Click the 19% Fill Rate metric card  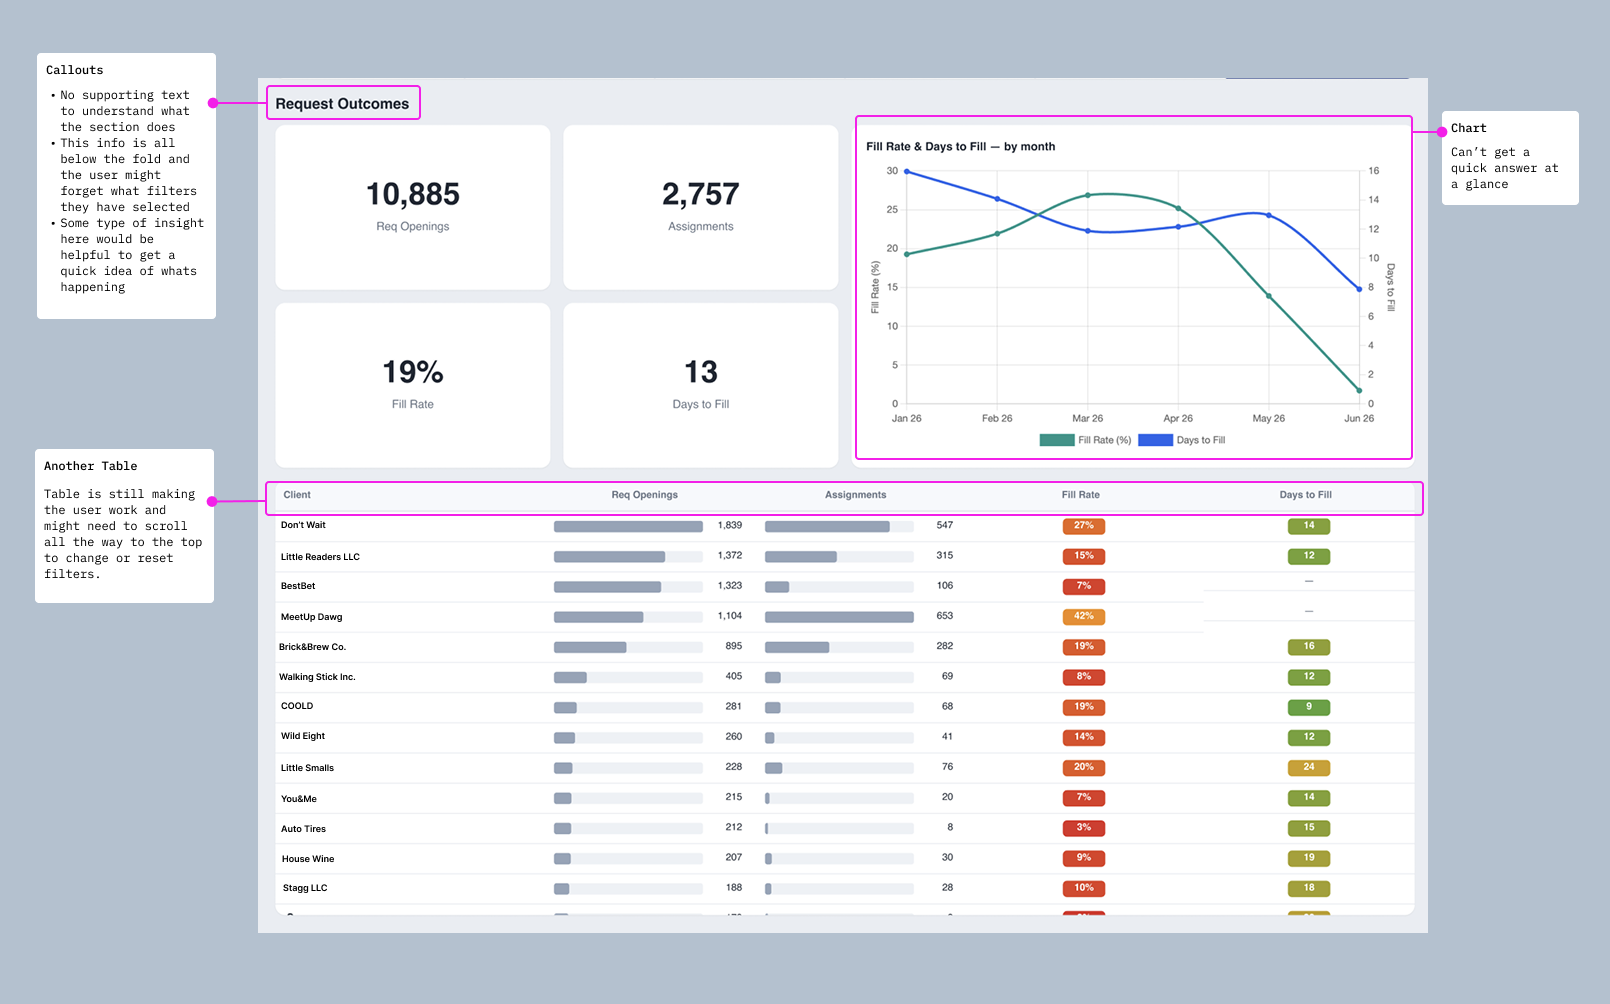(413, 385)
